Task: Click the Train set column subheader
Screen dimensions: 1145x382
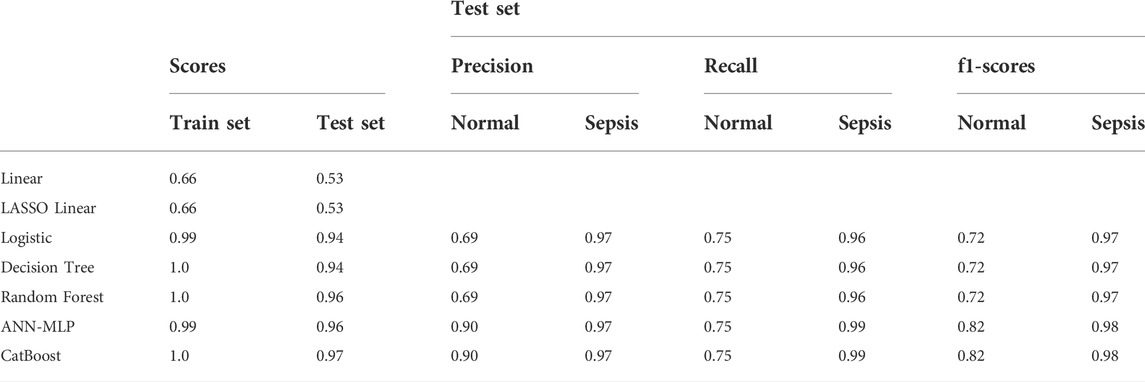Action: click(210, 123)
